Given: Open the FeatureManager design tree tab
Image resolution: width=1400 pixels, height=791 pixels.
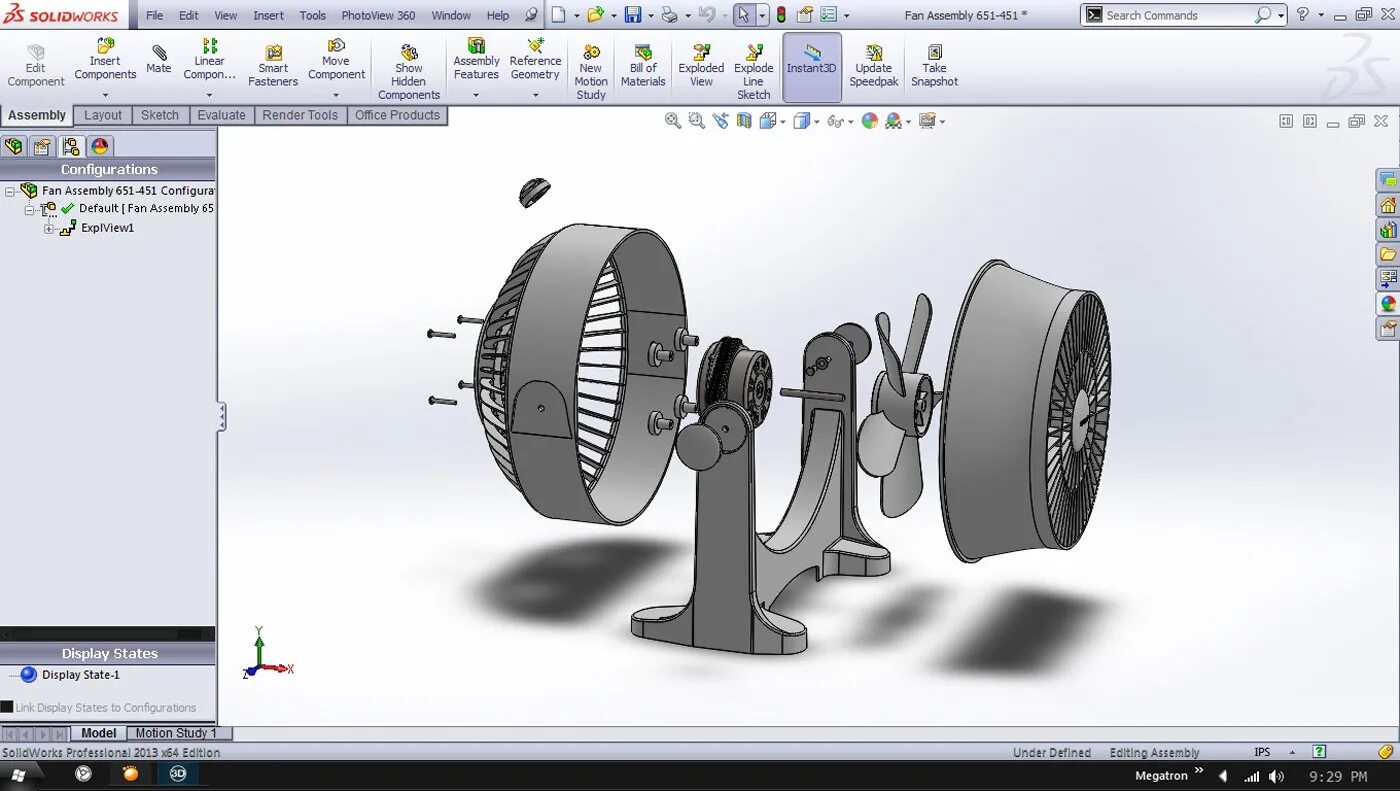Looking at the screenshot, I should 14,147.
